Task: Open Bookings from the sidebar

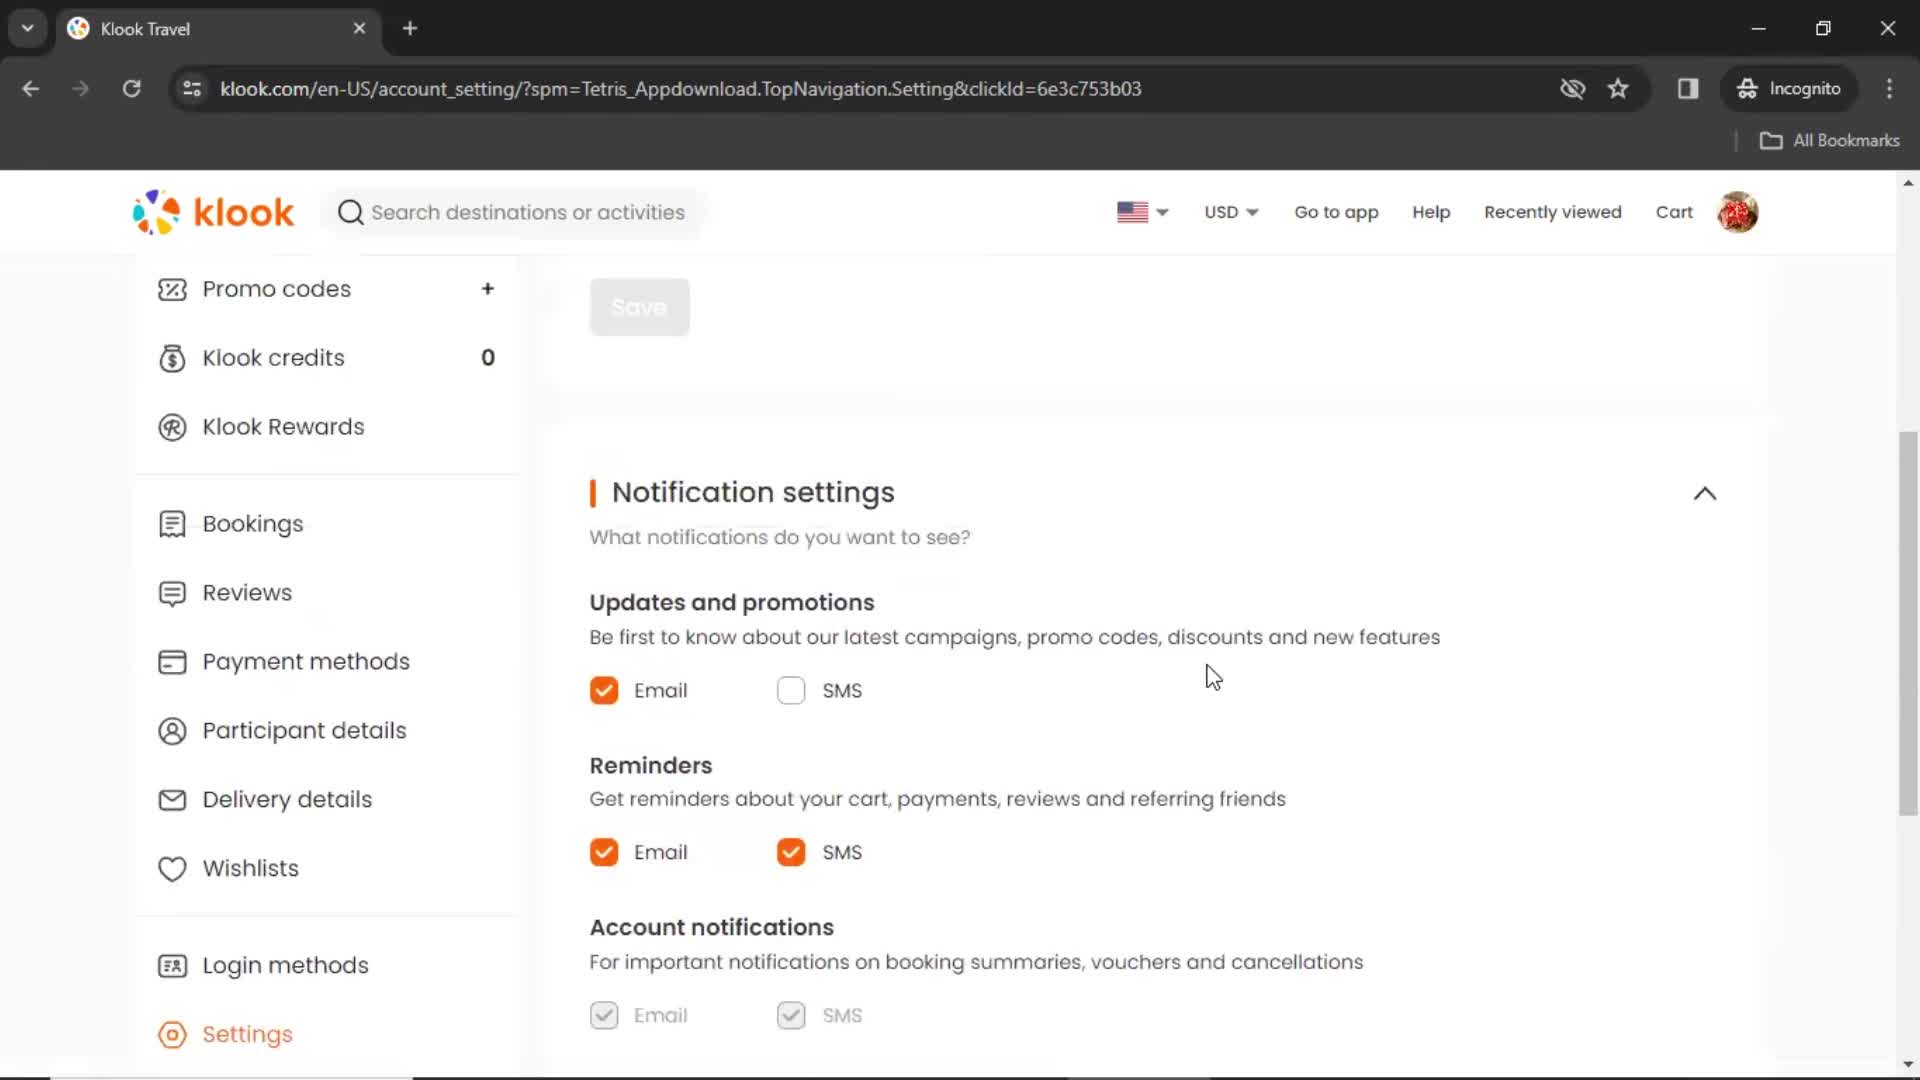Action: (253, 524)
